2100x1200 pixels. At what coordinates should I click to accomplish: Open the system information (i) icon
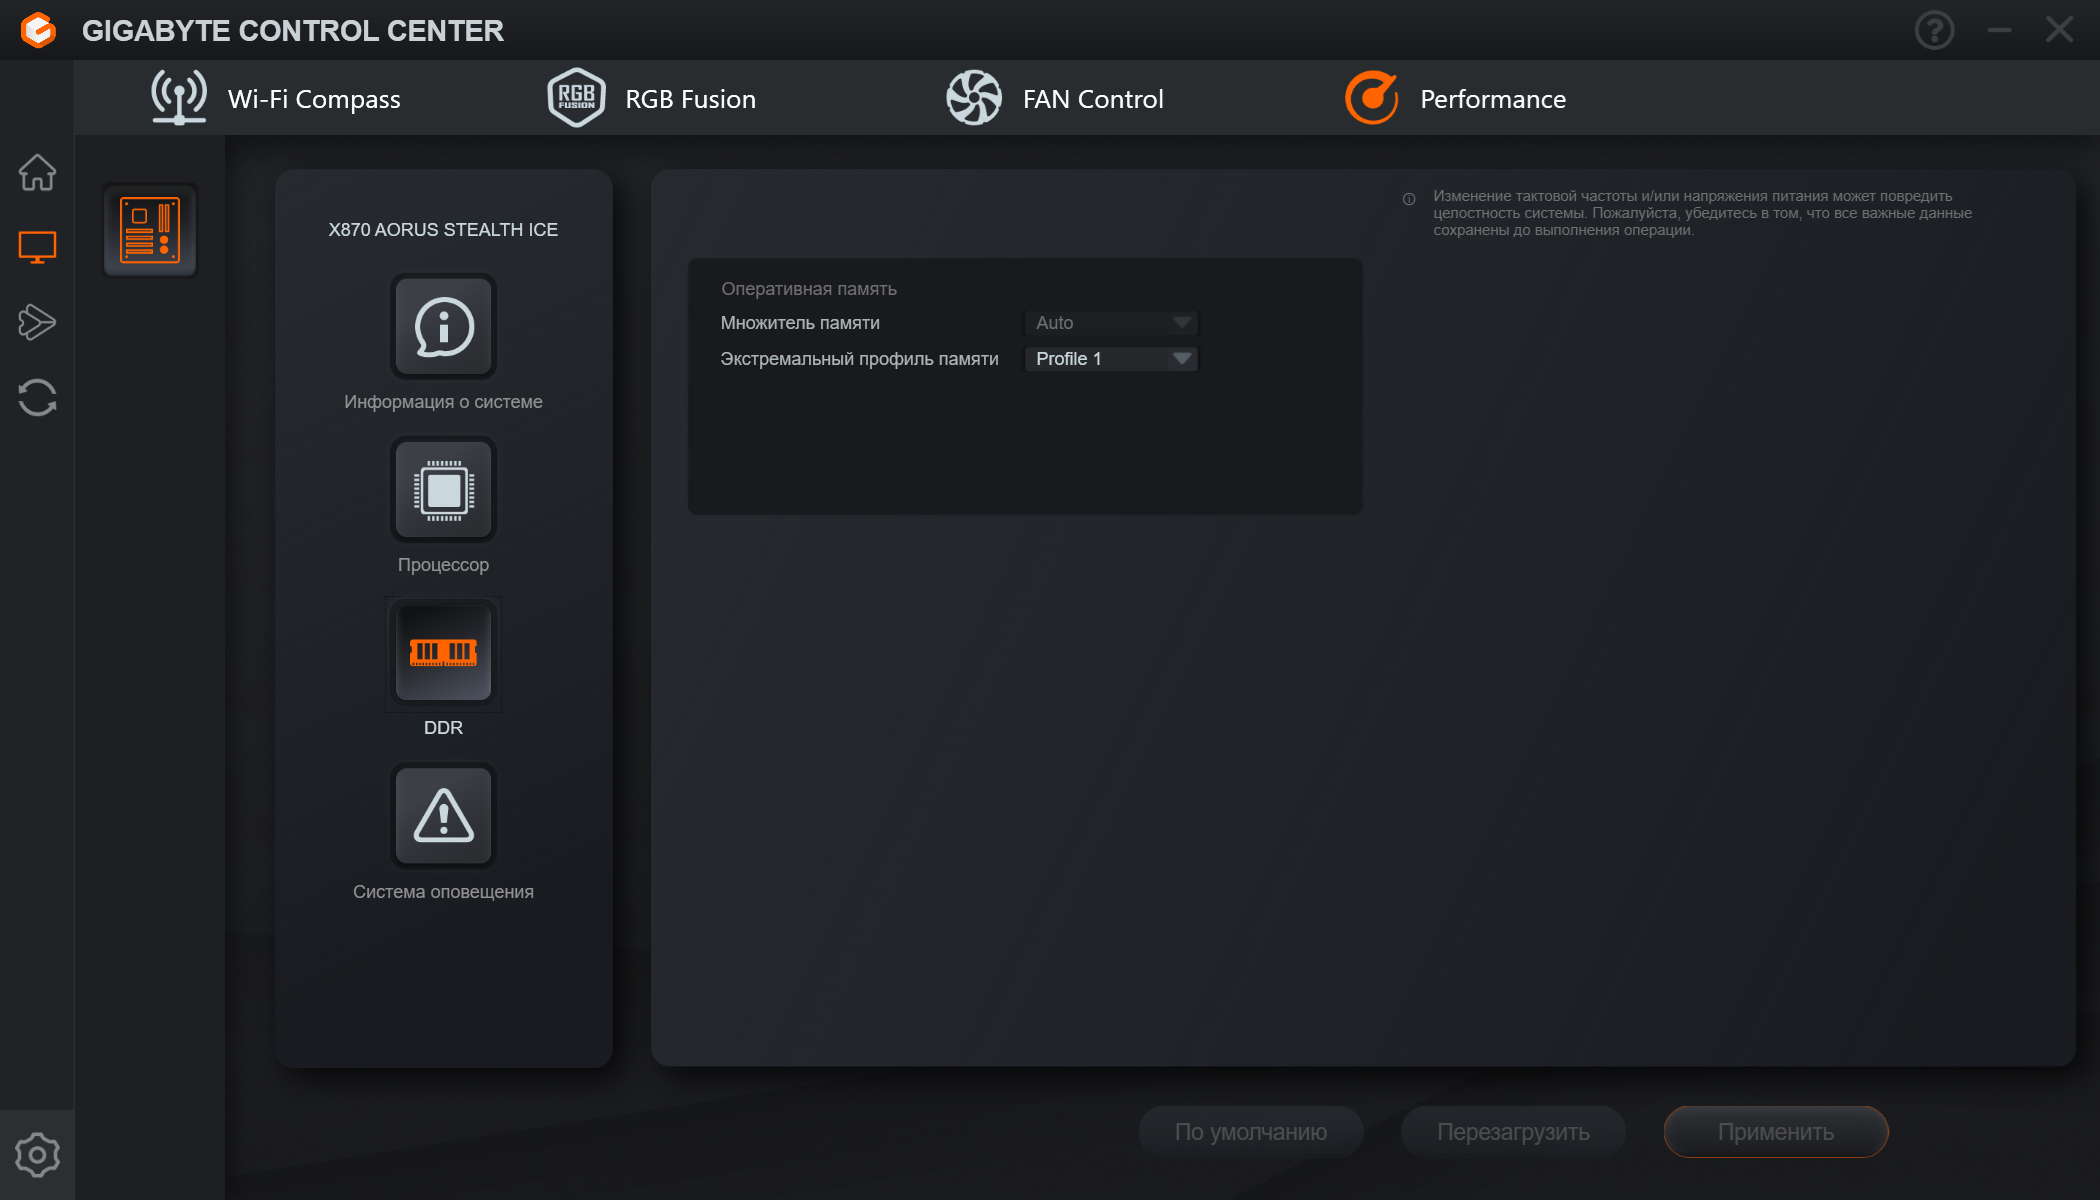[443, 327]
